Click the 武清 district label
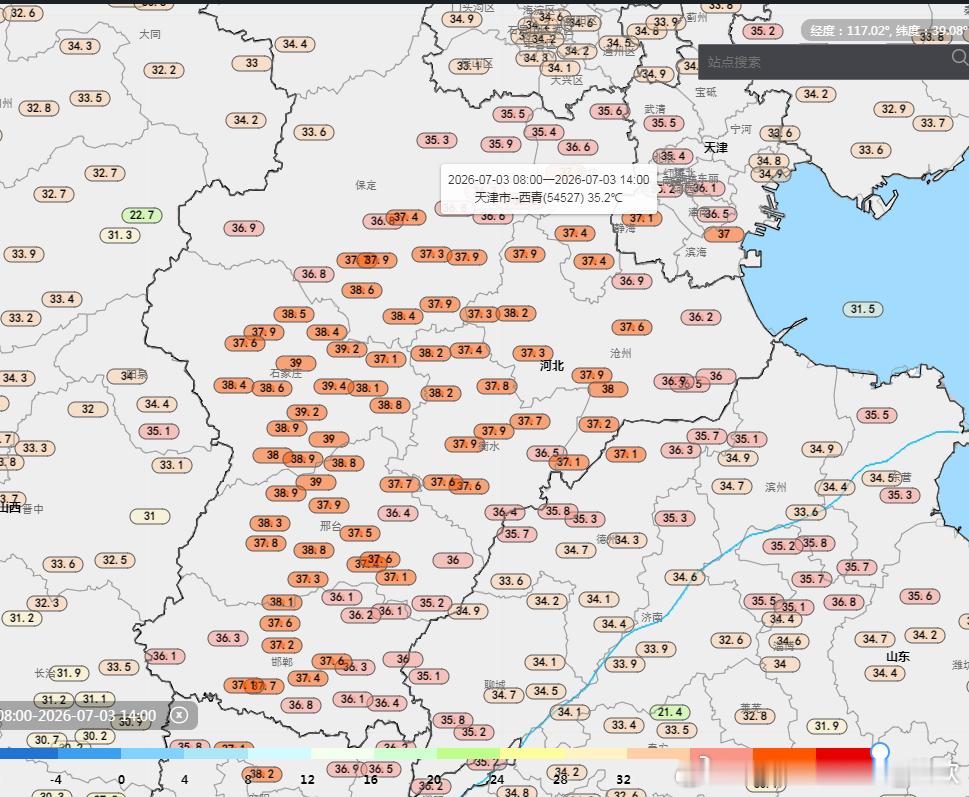This screenshot has height=797, width=969. click(655, 109)
